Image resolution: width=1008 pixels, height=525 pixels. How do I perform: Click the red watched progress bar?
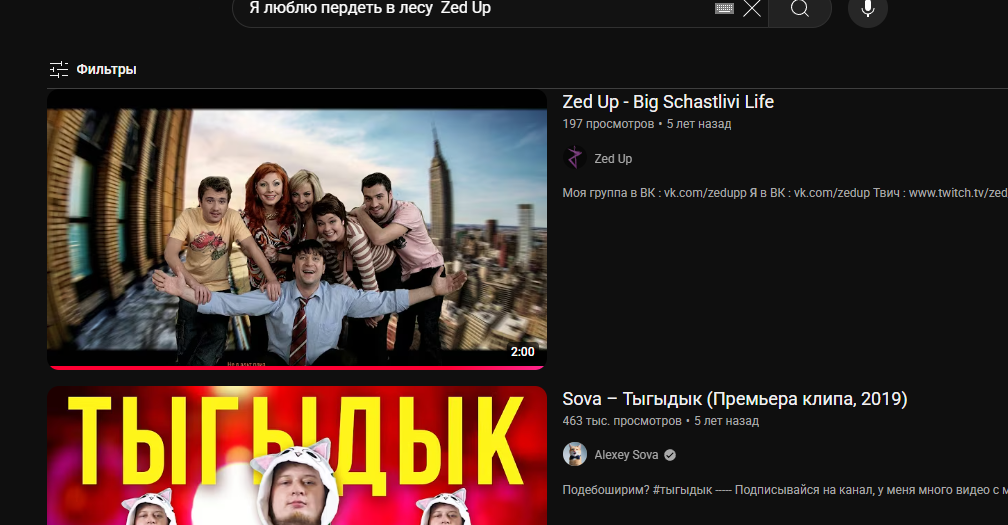tap(297, 368)
